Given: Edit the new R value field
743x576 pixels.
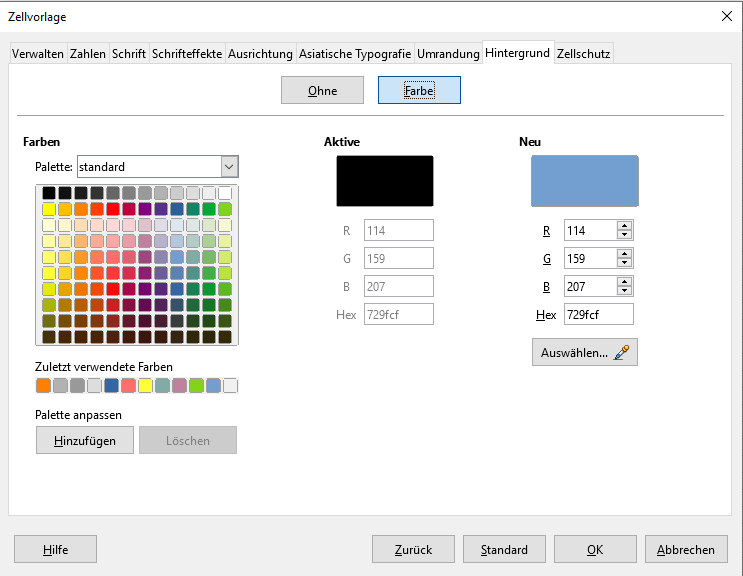Looking at the screenshot, I should click(x=590, y=230).
